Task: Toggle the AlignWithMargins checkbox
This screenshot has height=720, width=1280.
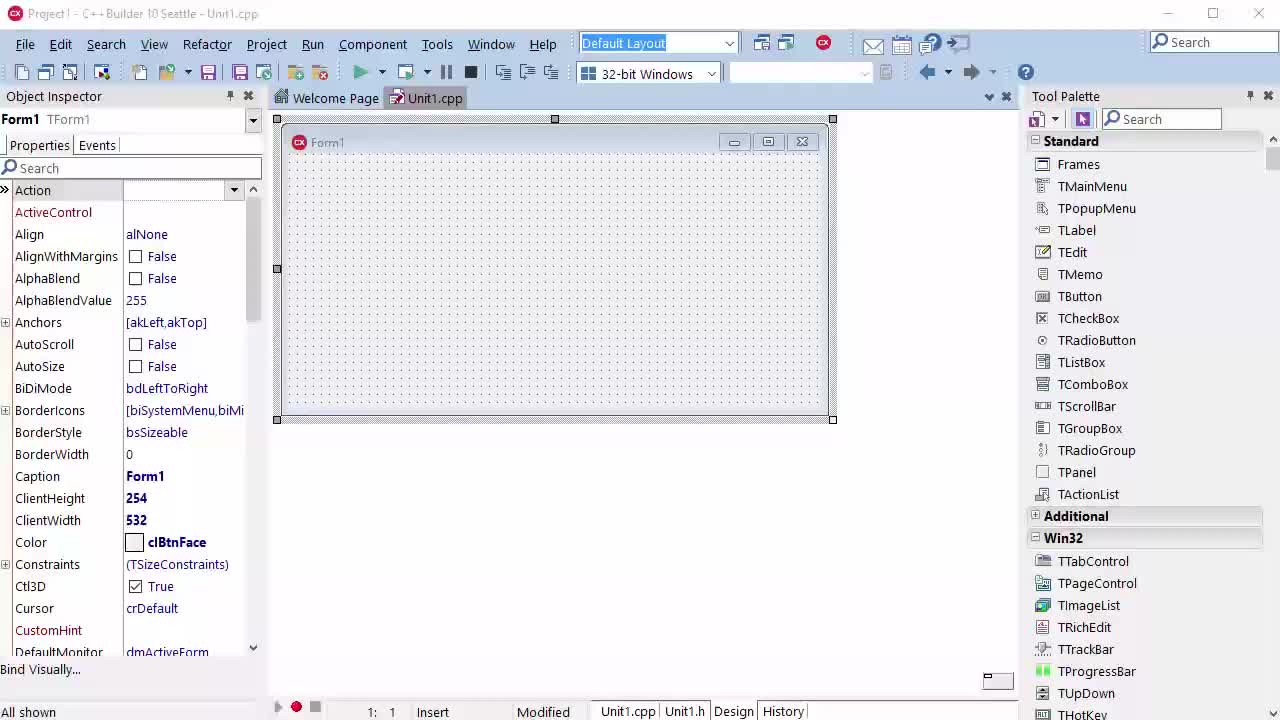Action: (135, 257)
